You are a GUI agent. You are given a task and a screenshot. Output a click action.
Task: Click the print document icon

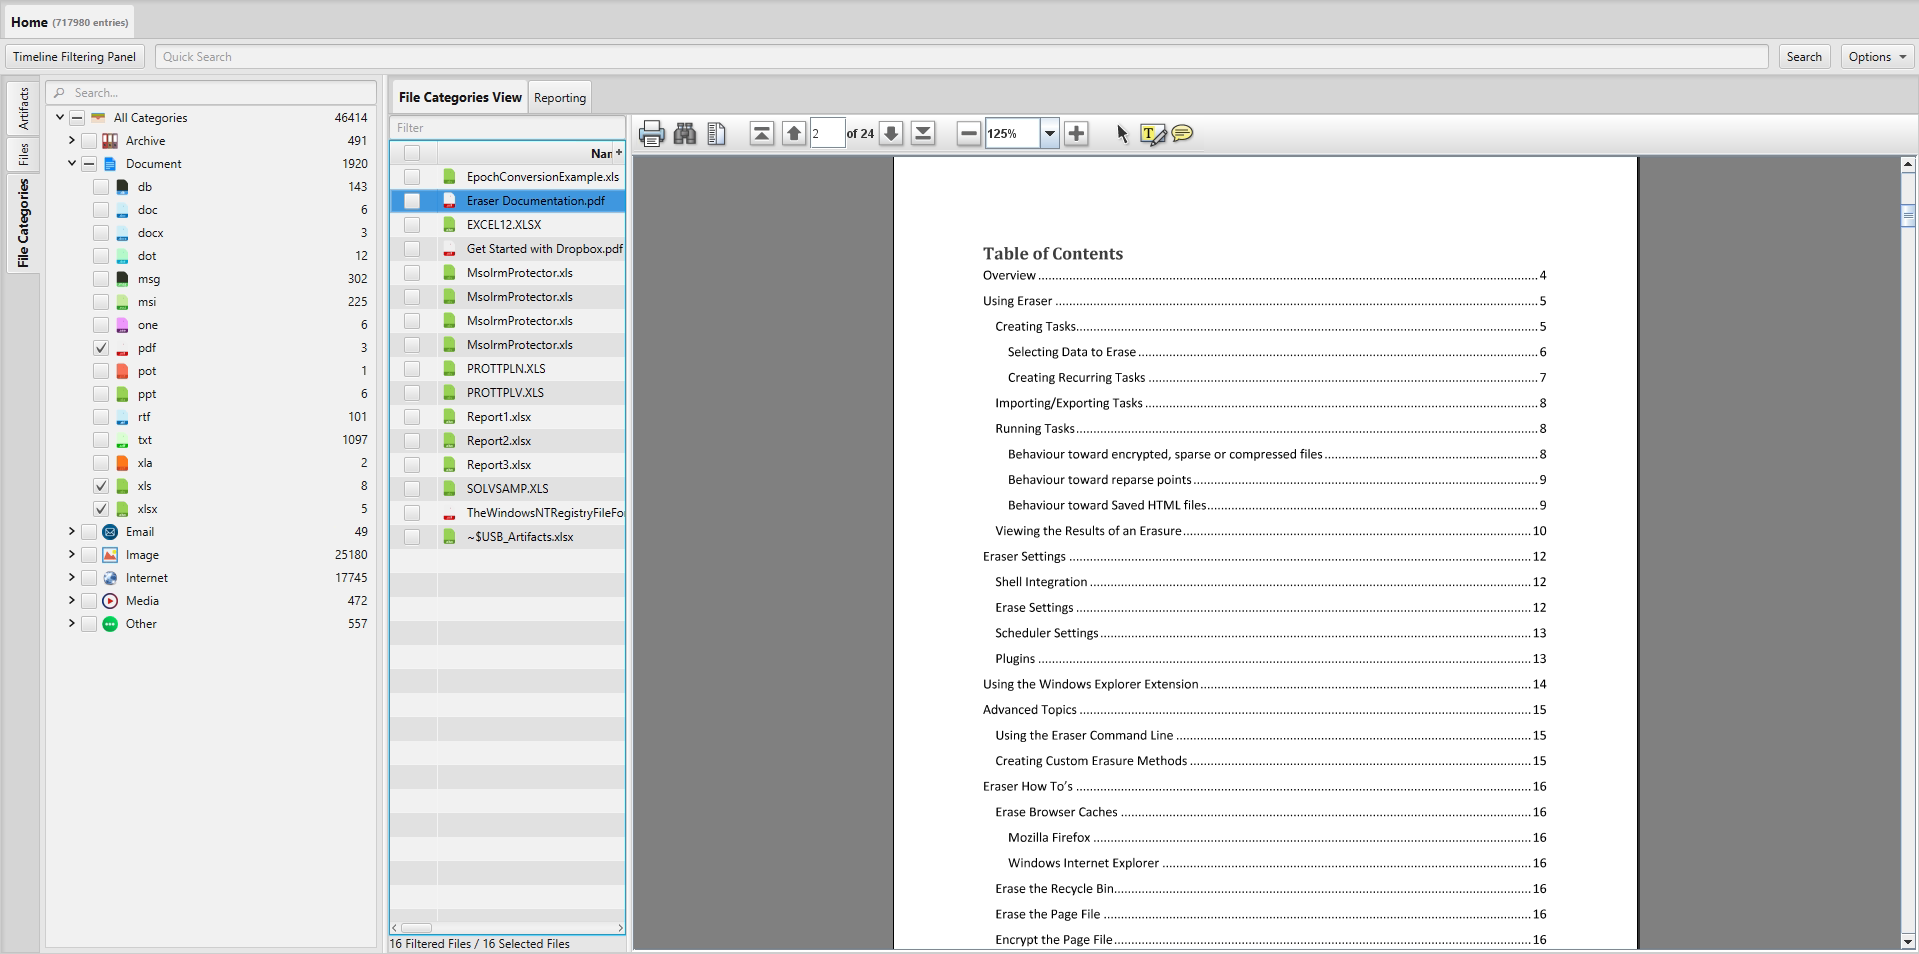pos(651,133)
